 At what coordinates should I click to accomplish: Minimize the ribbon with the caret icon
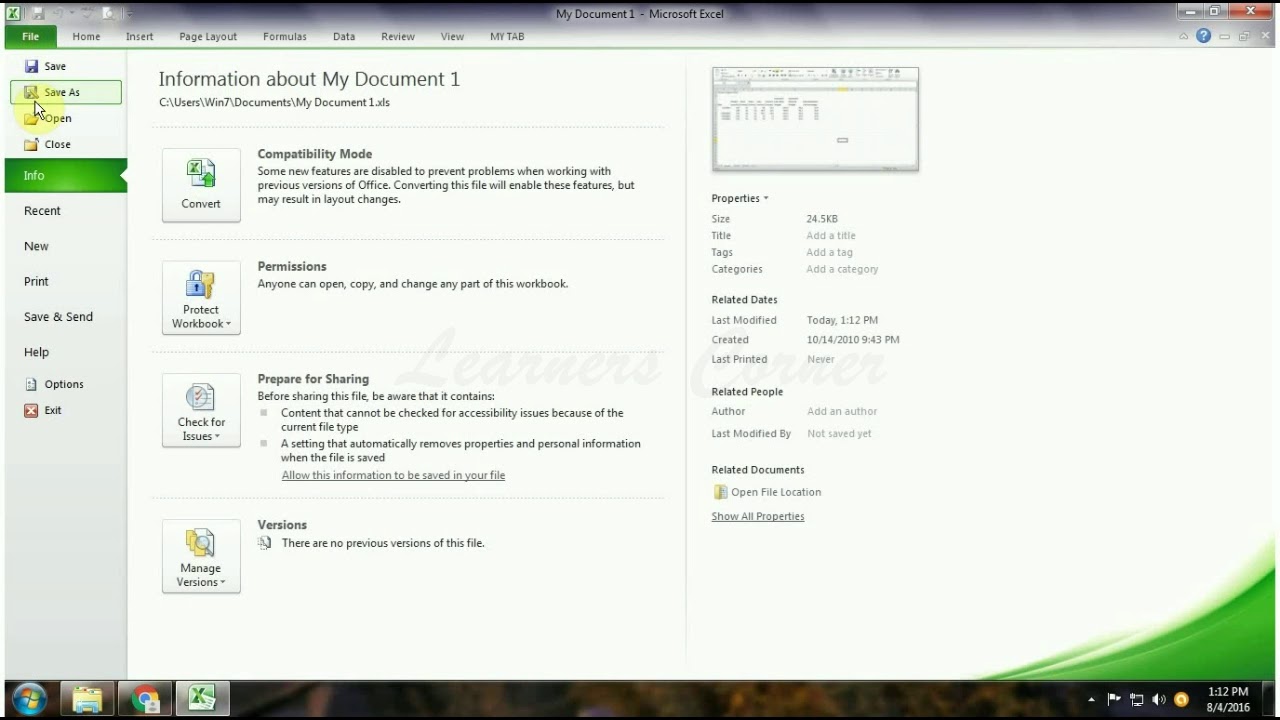[1183, 36]
